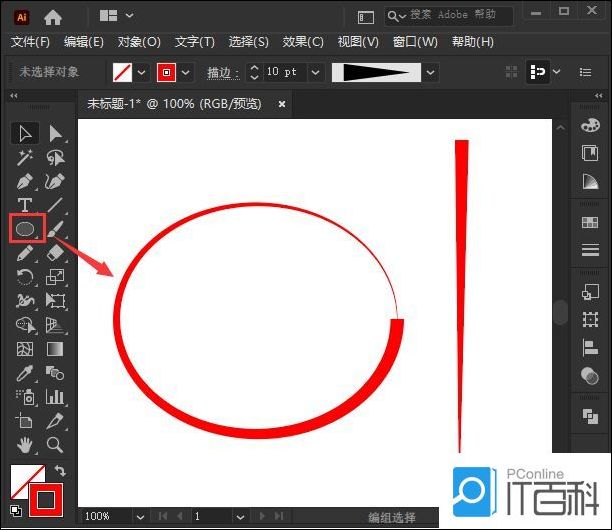Open 视图(V) menu

point(358,41)
